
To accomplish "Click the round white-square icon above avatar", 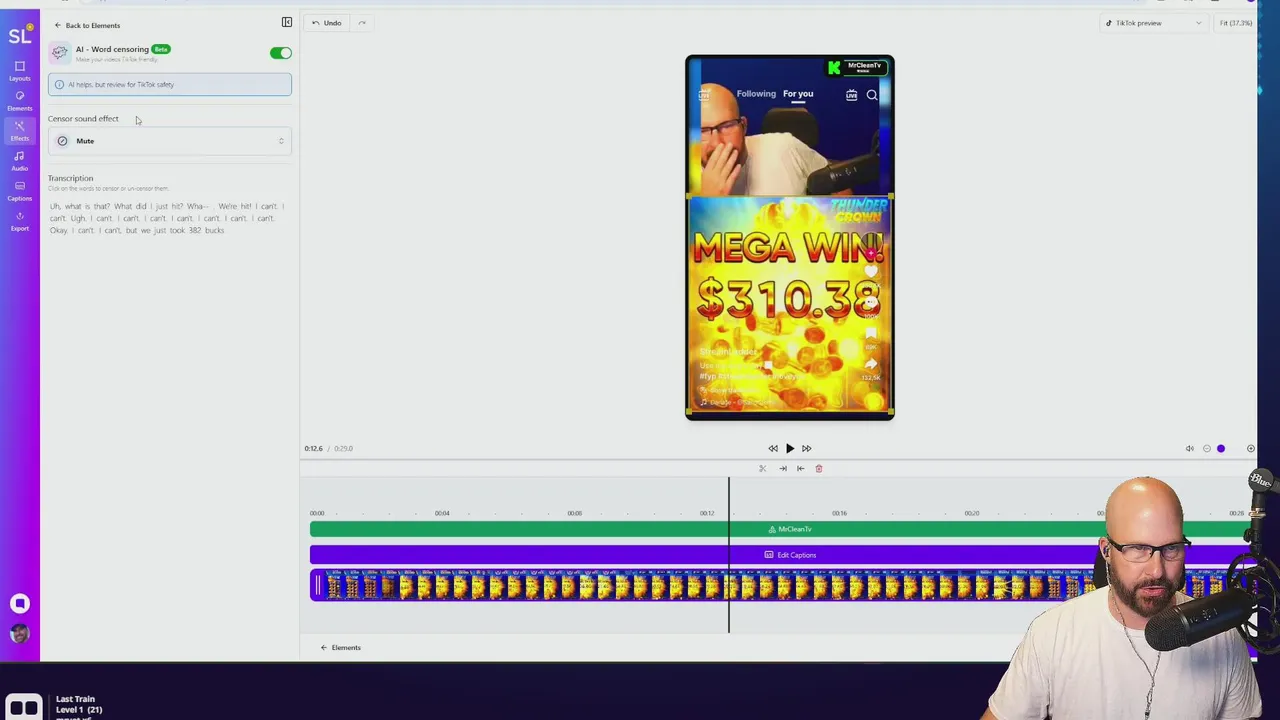I will pyautogui.click(x=19, y=603).
